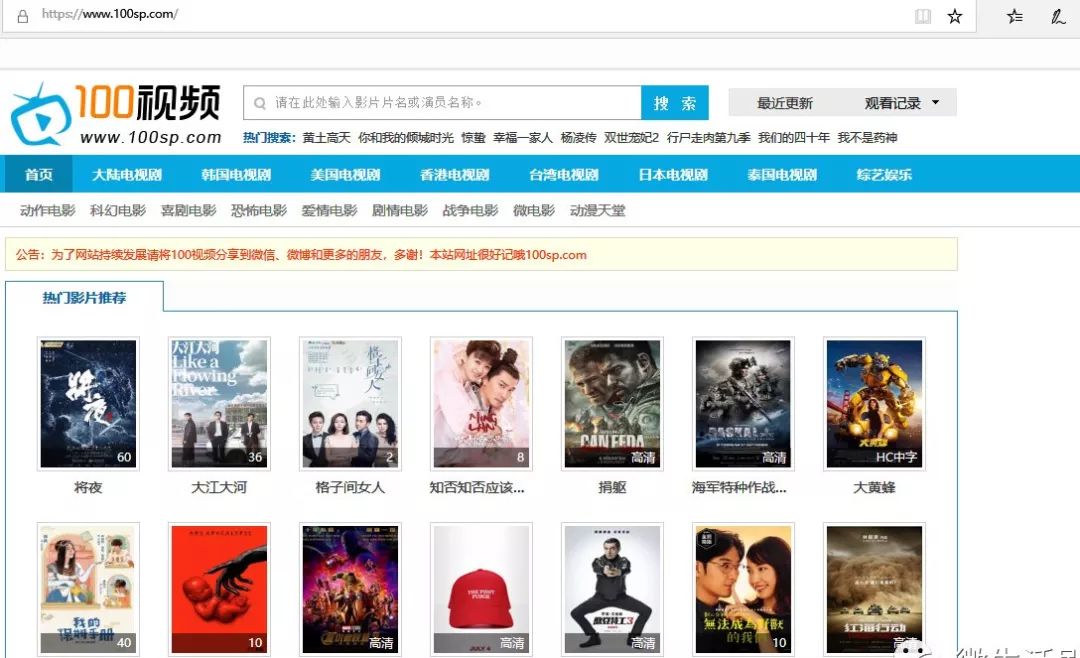Search hot keyword 我不是药神
This screenshot has height=658, width=1080.
tap(867, 138)
